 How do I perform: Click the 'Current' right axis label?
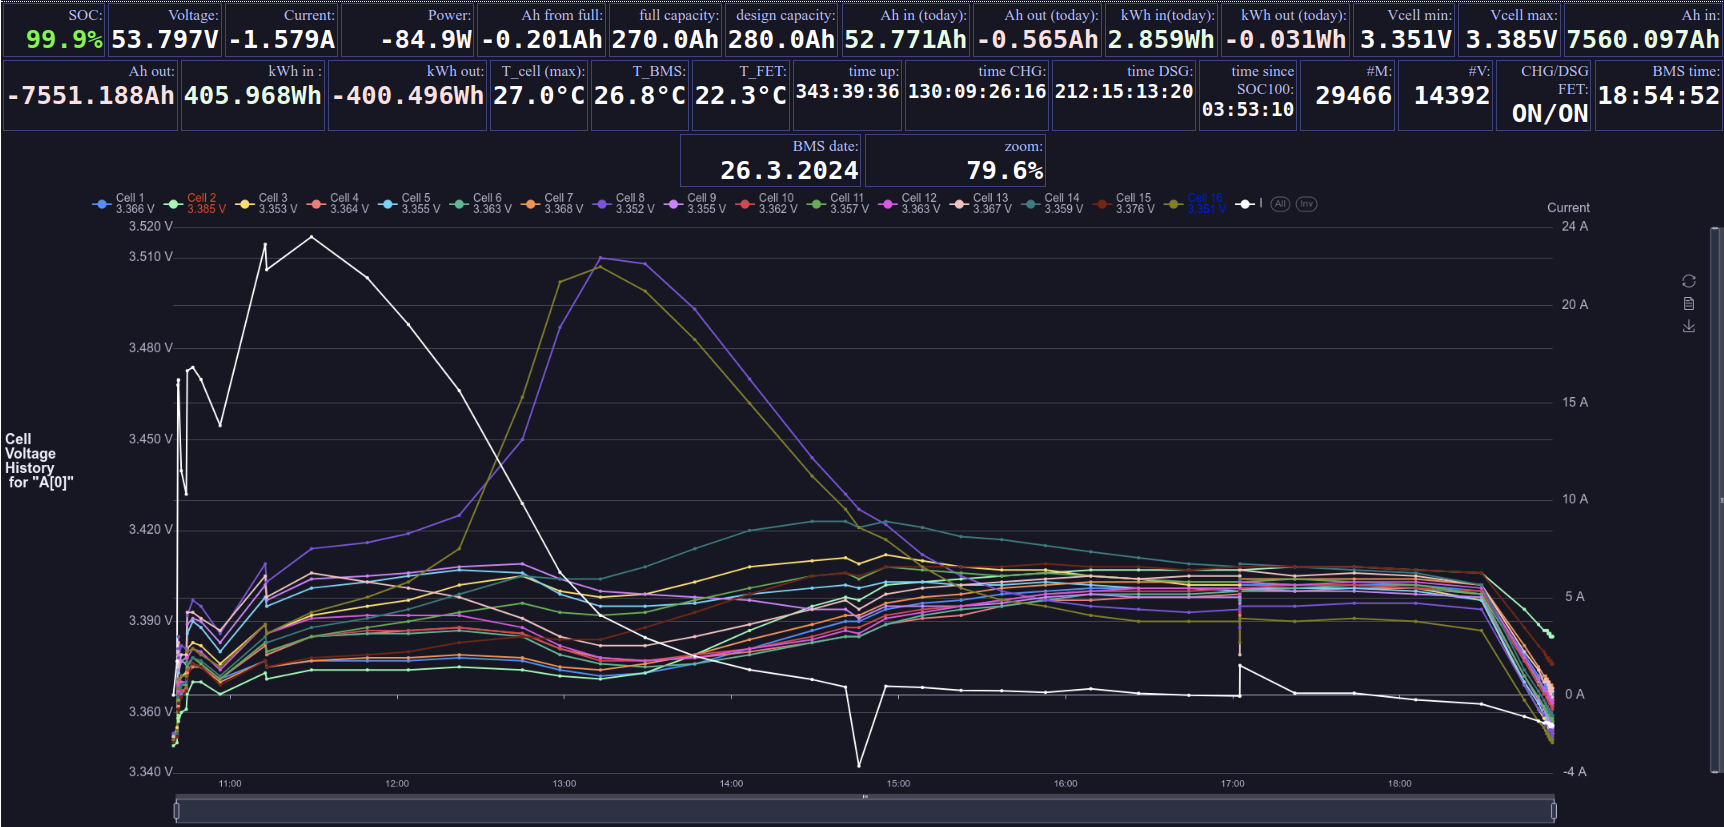coord(1568,207)
